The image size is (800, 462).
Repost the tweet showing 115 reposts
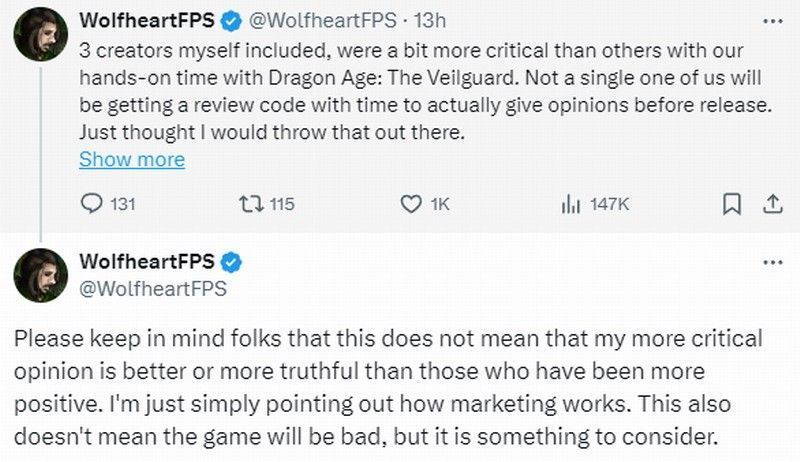tap(249, 204)
